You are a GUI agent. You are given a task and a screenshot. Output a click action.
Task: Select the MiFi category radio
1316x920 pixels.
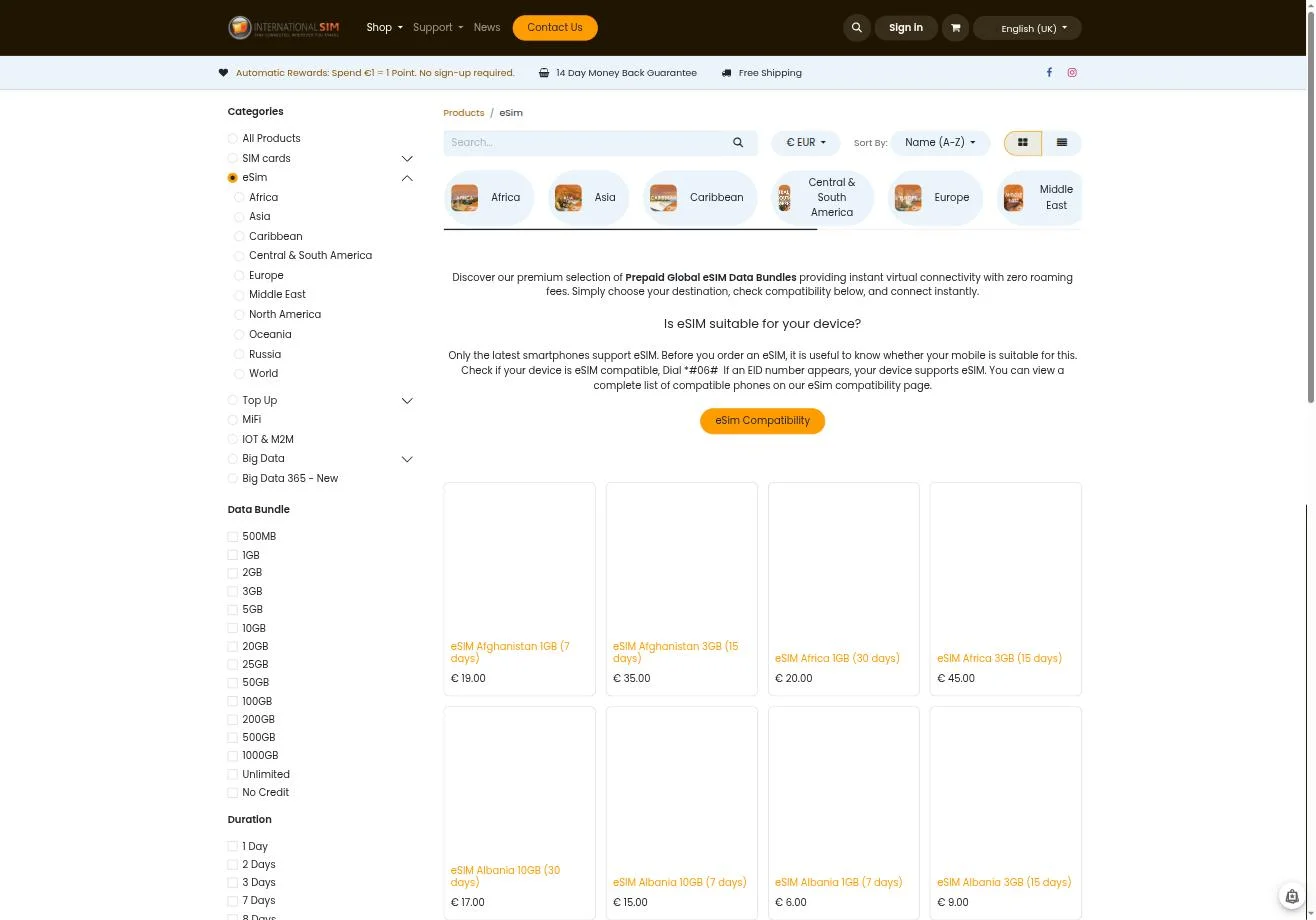(233, 420)
